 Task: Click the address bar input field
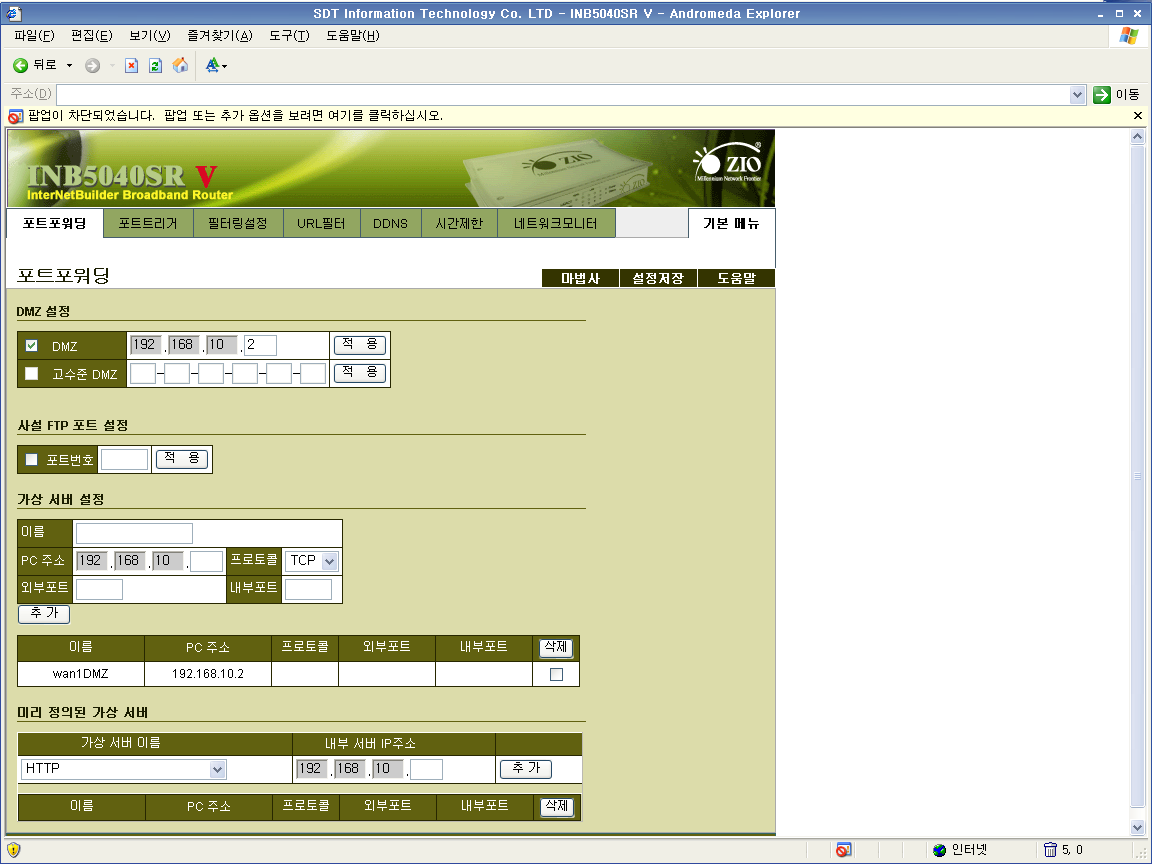coord(563,95)
